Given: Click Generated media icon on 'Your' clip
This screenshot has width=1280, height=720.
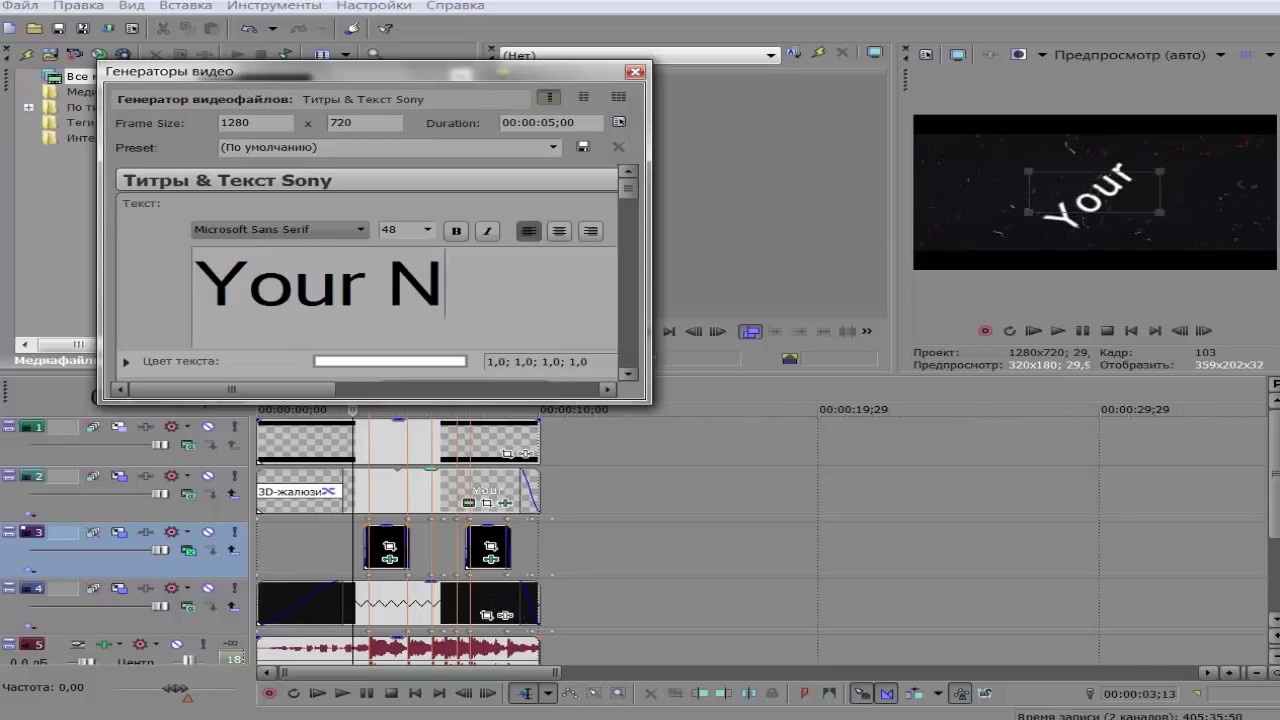Looking at the screenshot, I should pos(469,503).
